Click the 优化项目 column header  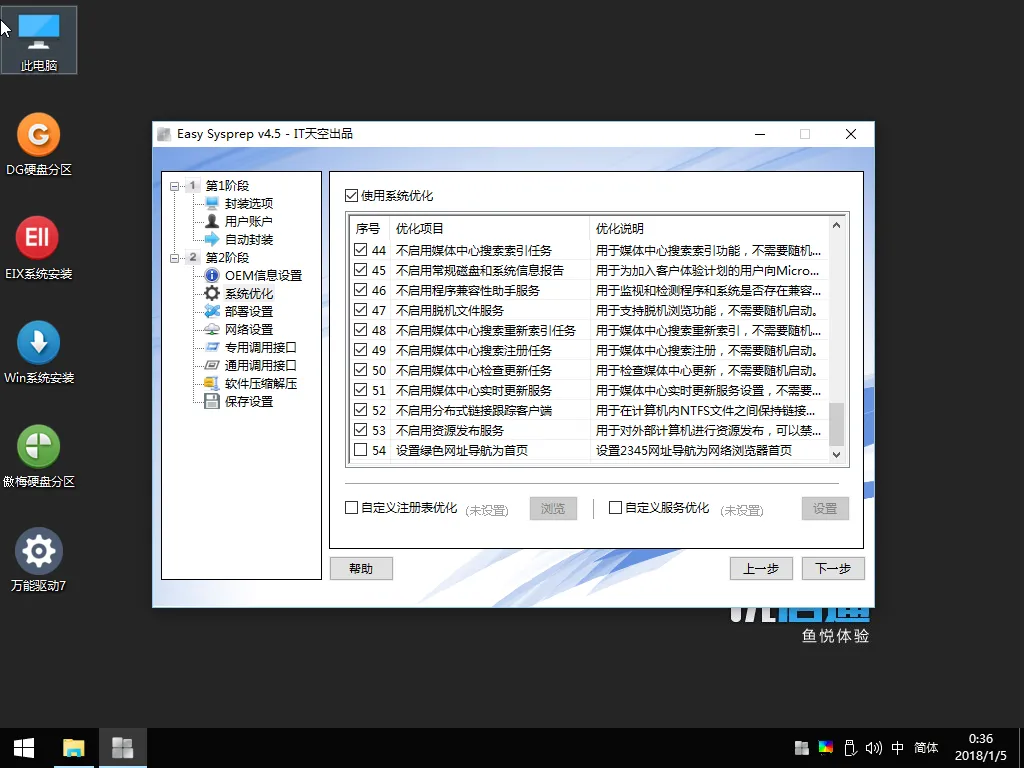(x=490, y=229)
